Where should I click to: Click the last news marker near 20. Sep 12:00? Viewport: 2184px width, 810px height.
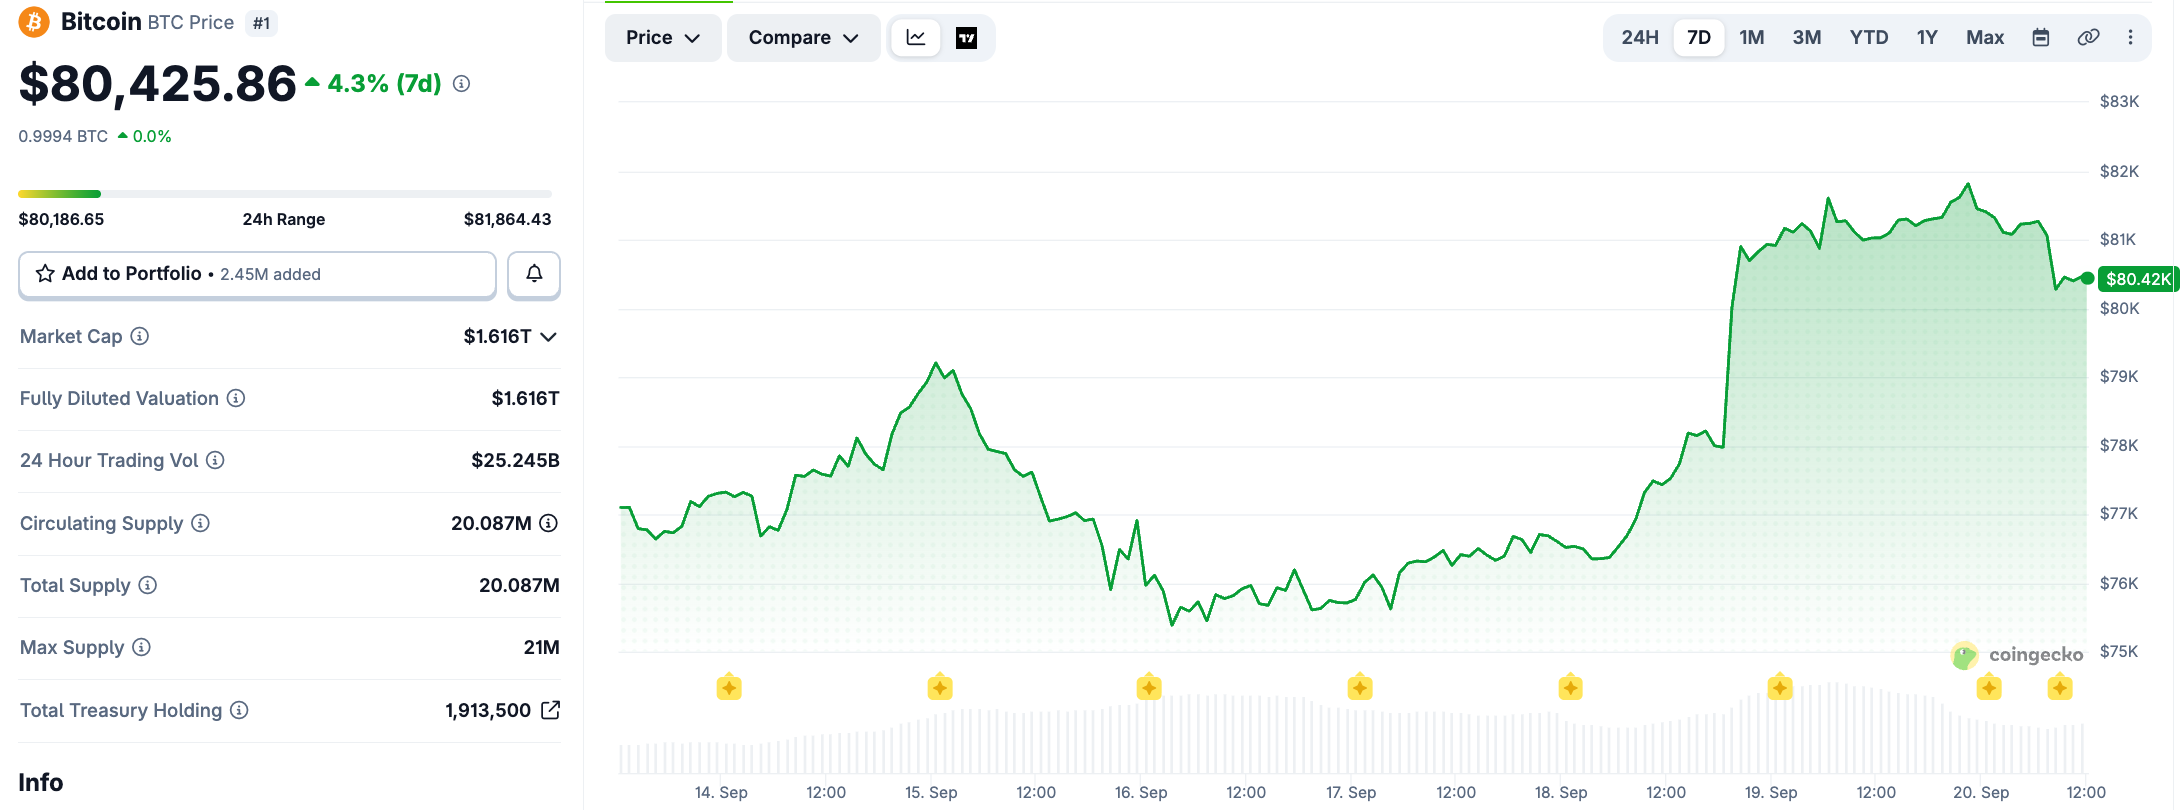click(x=2060, y=688)
